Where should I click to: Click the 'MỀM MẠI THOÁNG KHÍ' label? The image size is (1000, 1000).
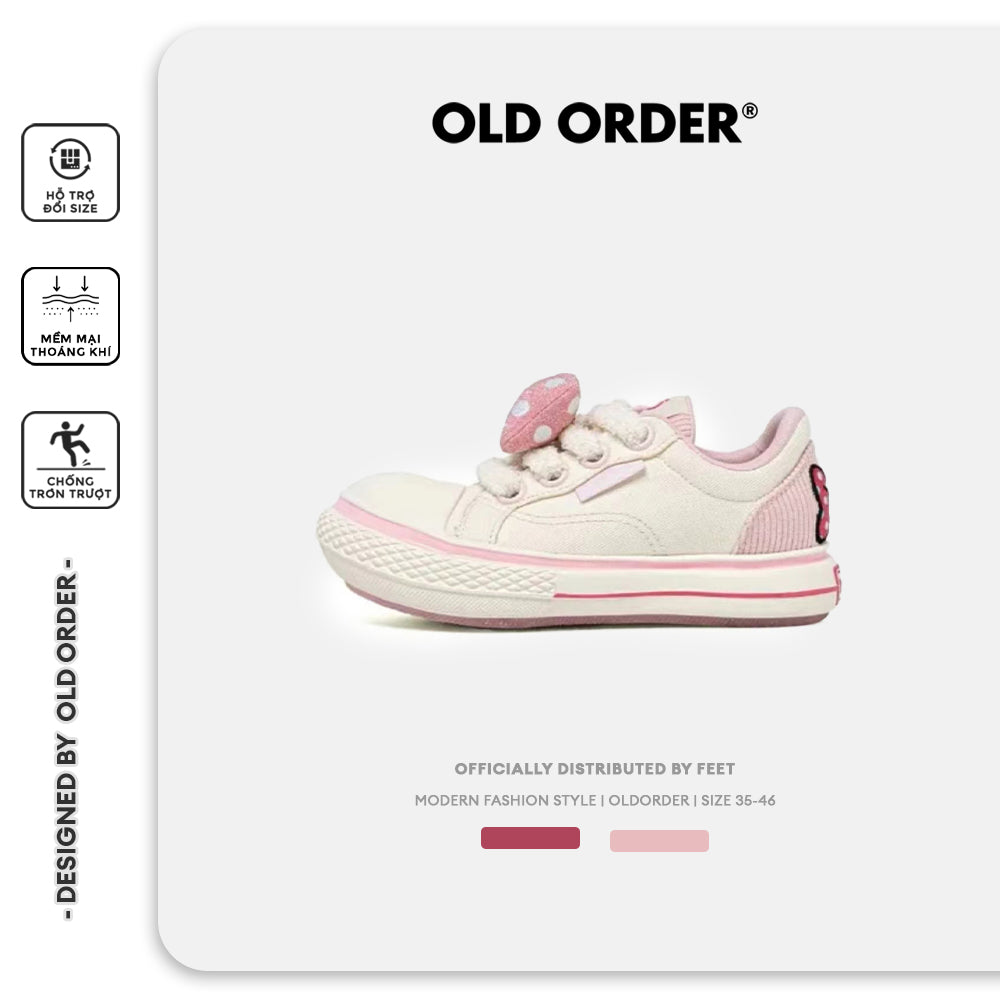coord(70,345)
